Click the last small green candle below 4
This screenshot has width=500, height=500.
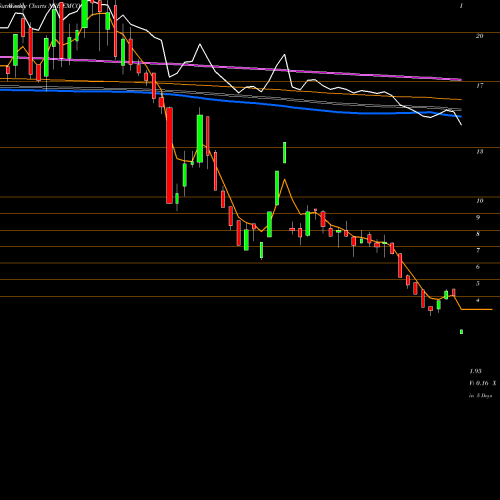[x=462, y=332]
